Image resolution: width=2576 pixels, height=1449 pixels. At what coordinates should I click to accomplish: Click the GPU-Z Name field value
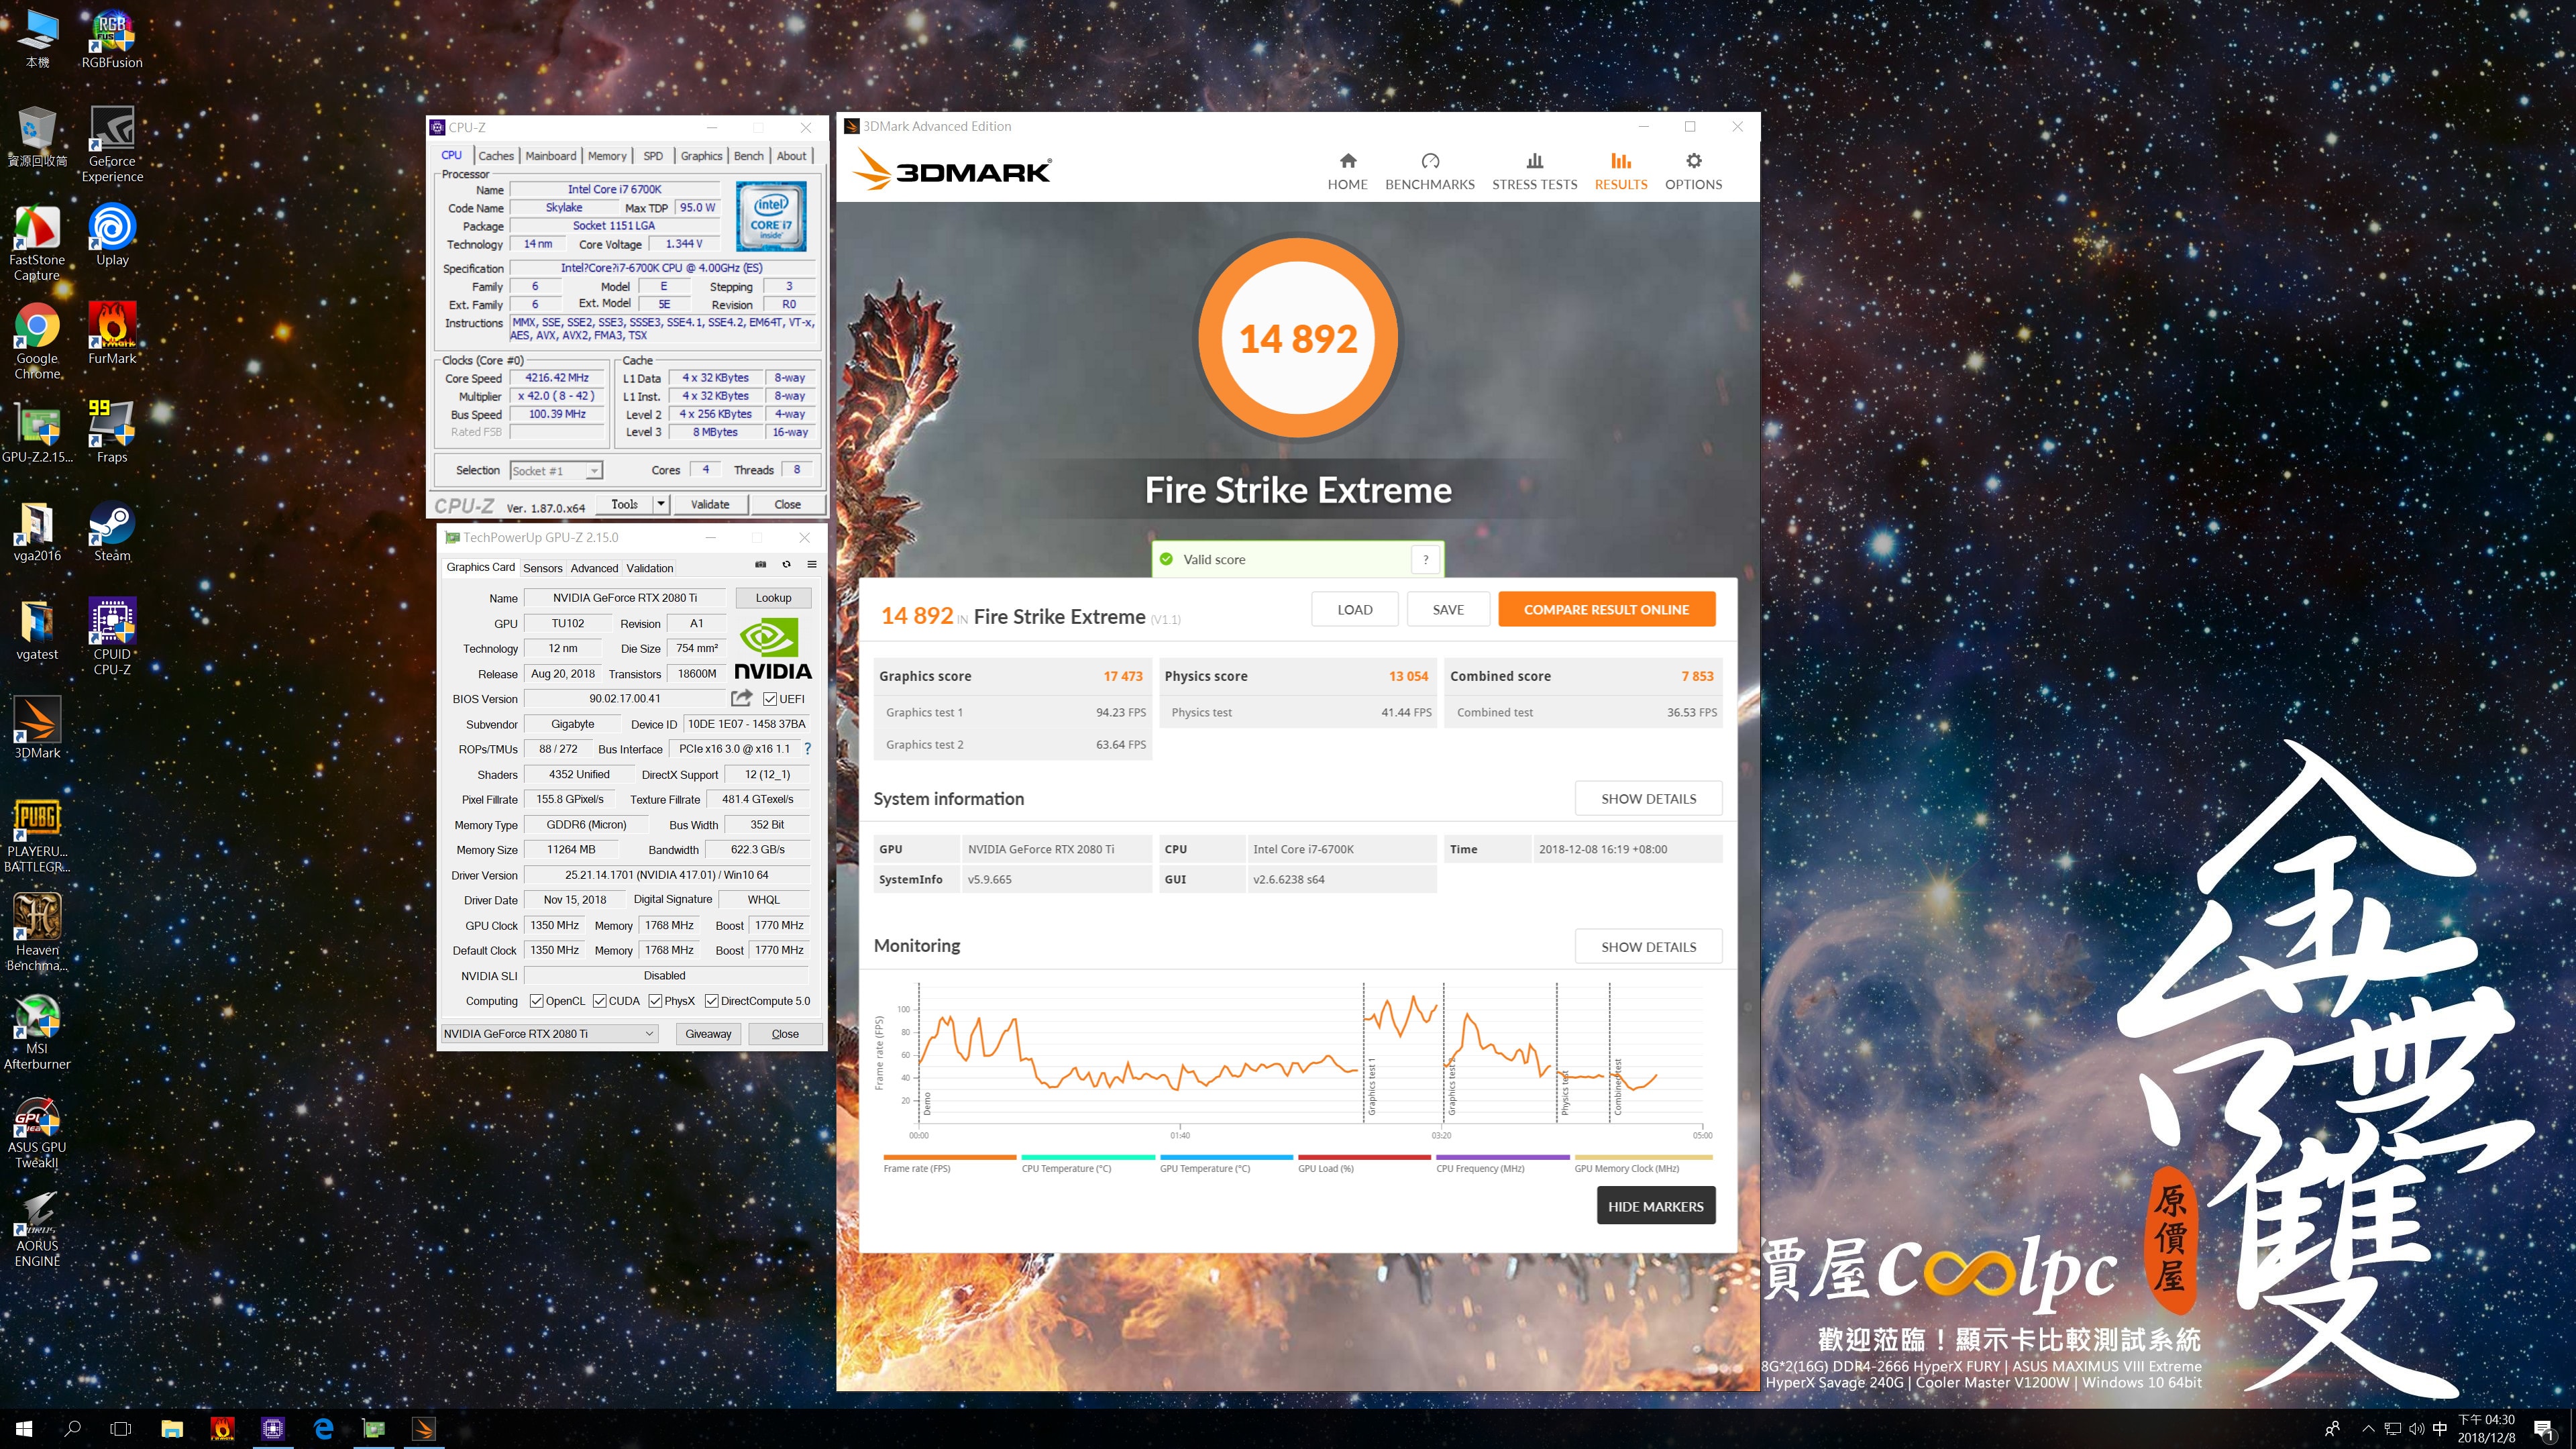pos(625,598)
